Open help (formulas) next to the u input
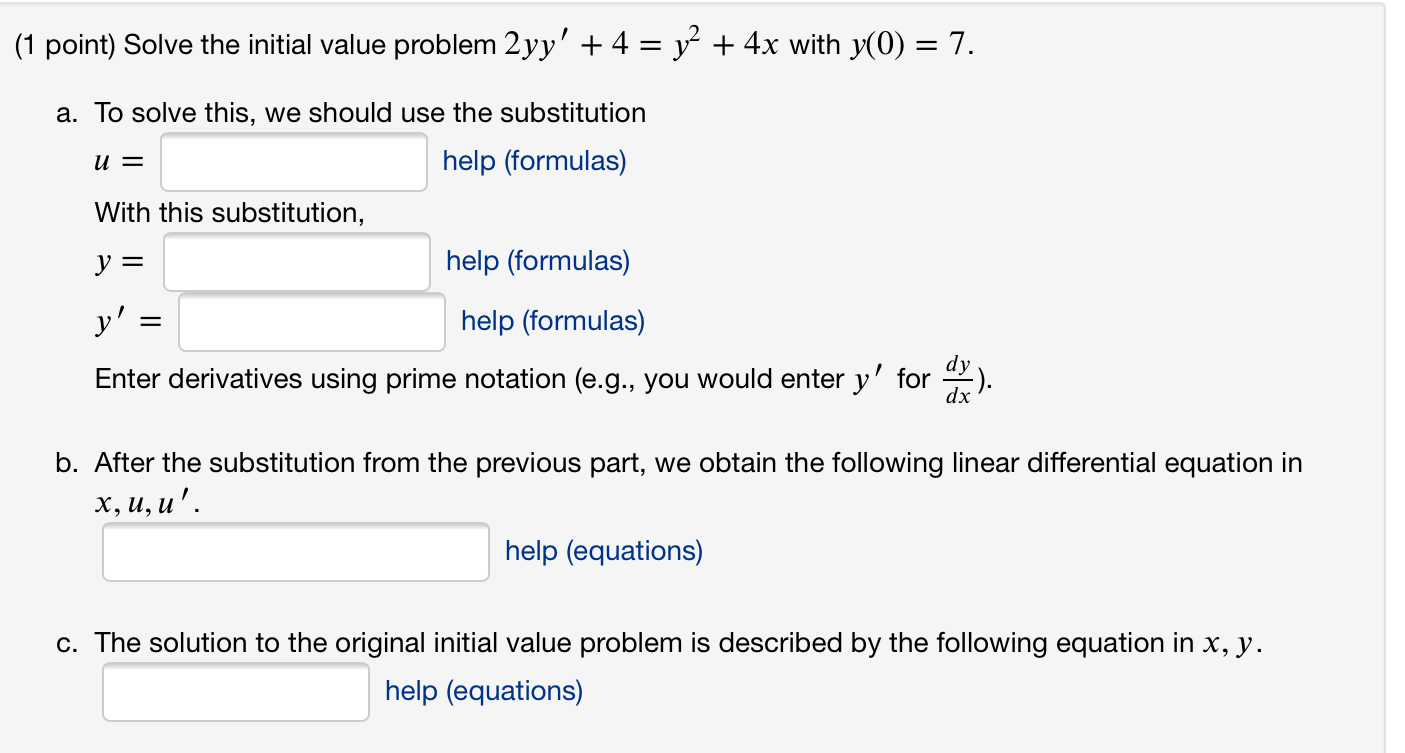The width and height of the screenshot is (1405, 753). [533, 161]
